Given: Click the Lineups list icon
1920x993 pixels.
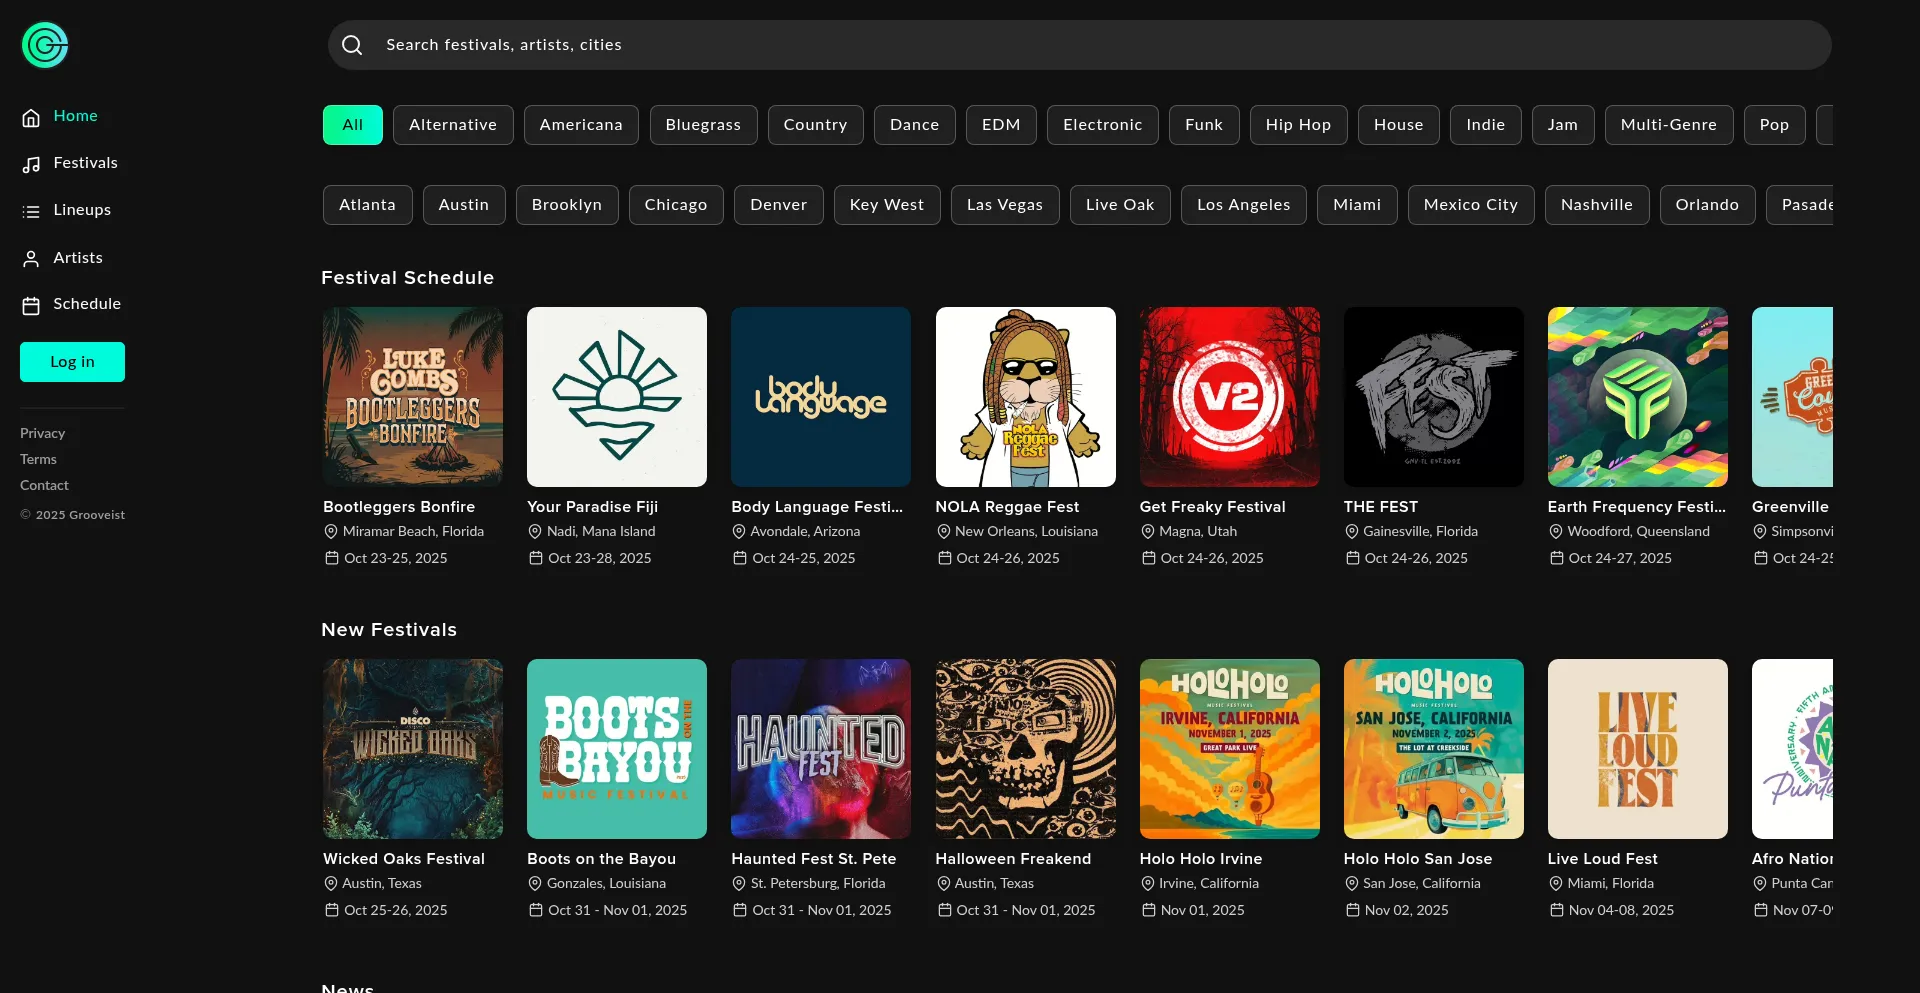Looking at the screenshot, I should (x=31, y=211).
